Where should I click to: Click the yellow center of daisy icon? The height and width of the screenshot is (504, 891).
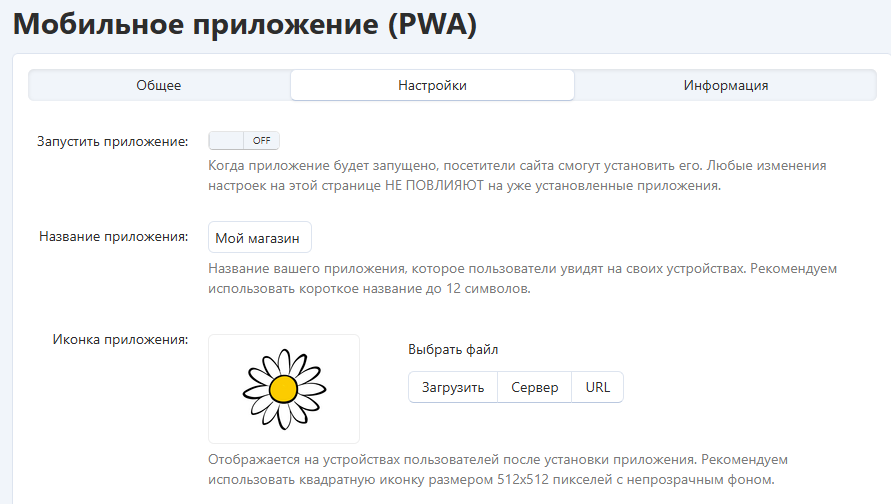[284, 388]
